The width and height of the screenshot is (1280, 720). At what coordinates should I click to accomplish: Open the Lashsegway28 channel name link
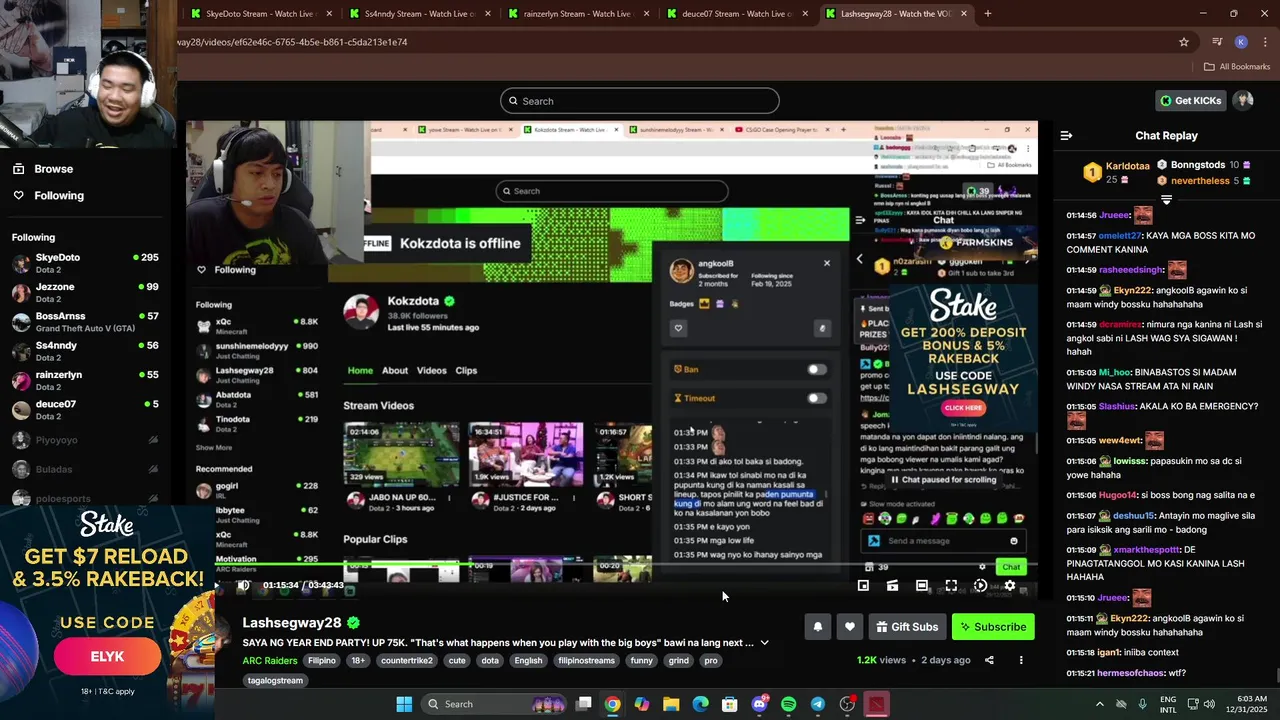pyautogui.click(x=292, y=623)
